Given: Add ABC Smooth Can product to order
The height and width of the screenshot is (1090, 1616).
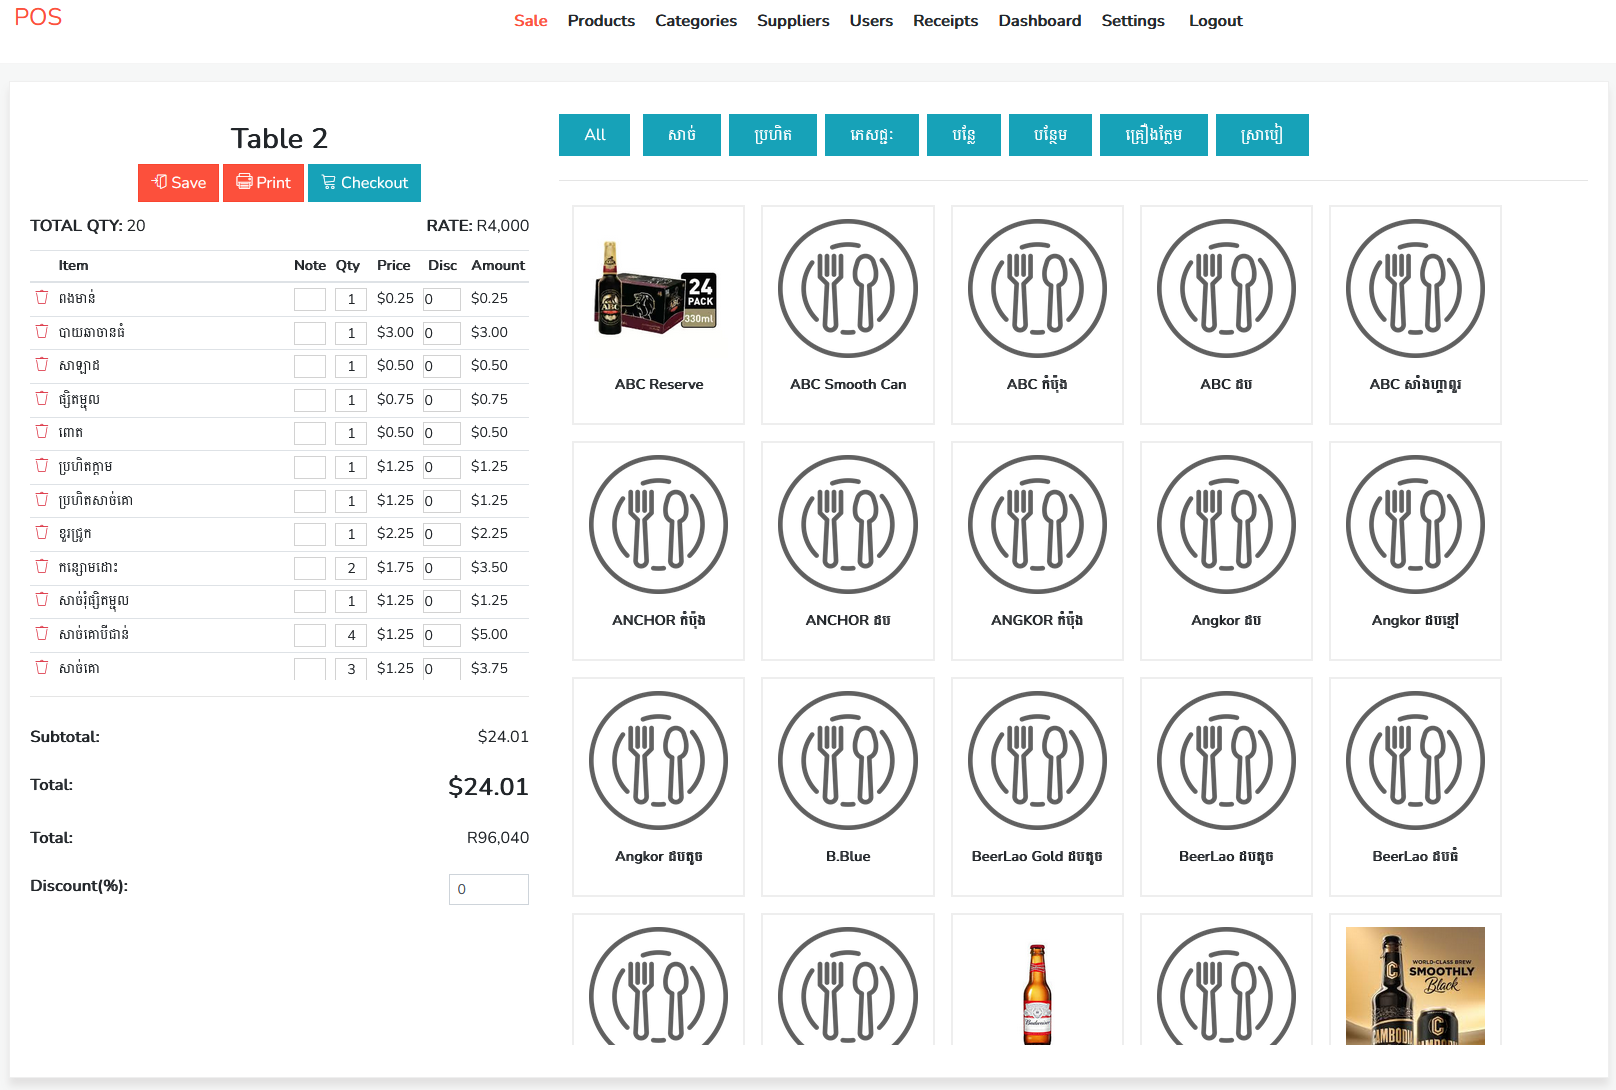Looking at the screenshot, I should (847, 314).
